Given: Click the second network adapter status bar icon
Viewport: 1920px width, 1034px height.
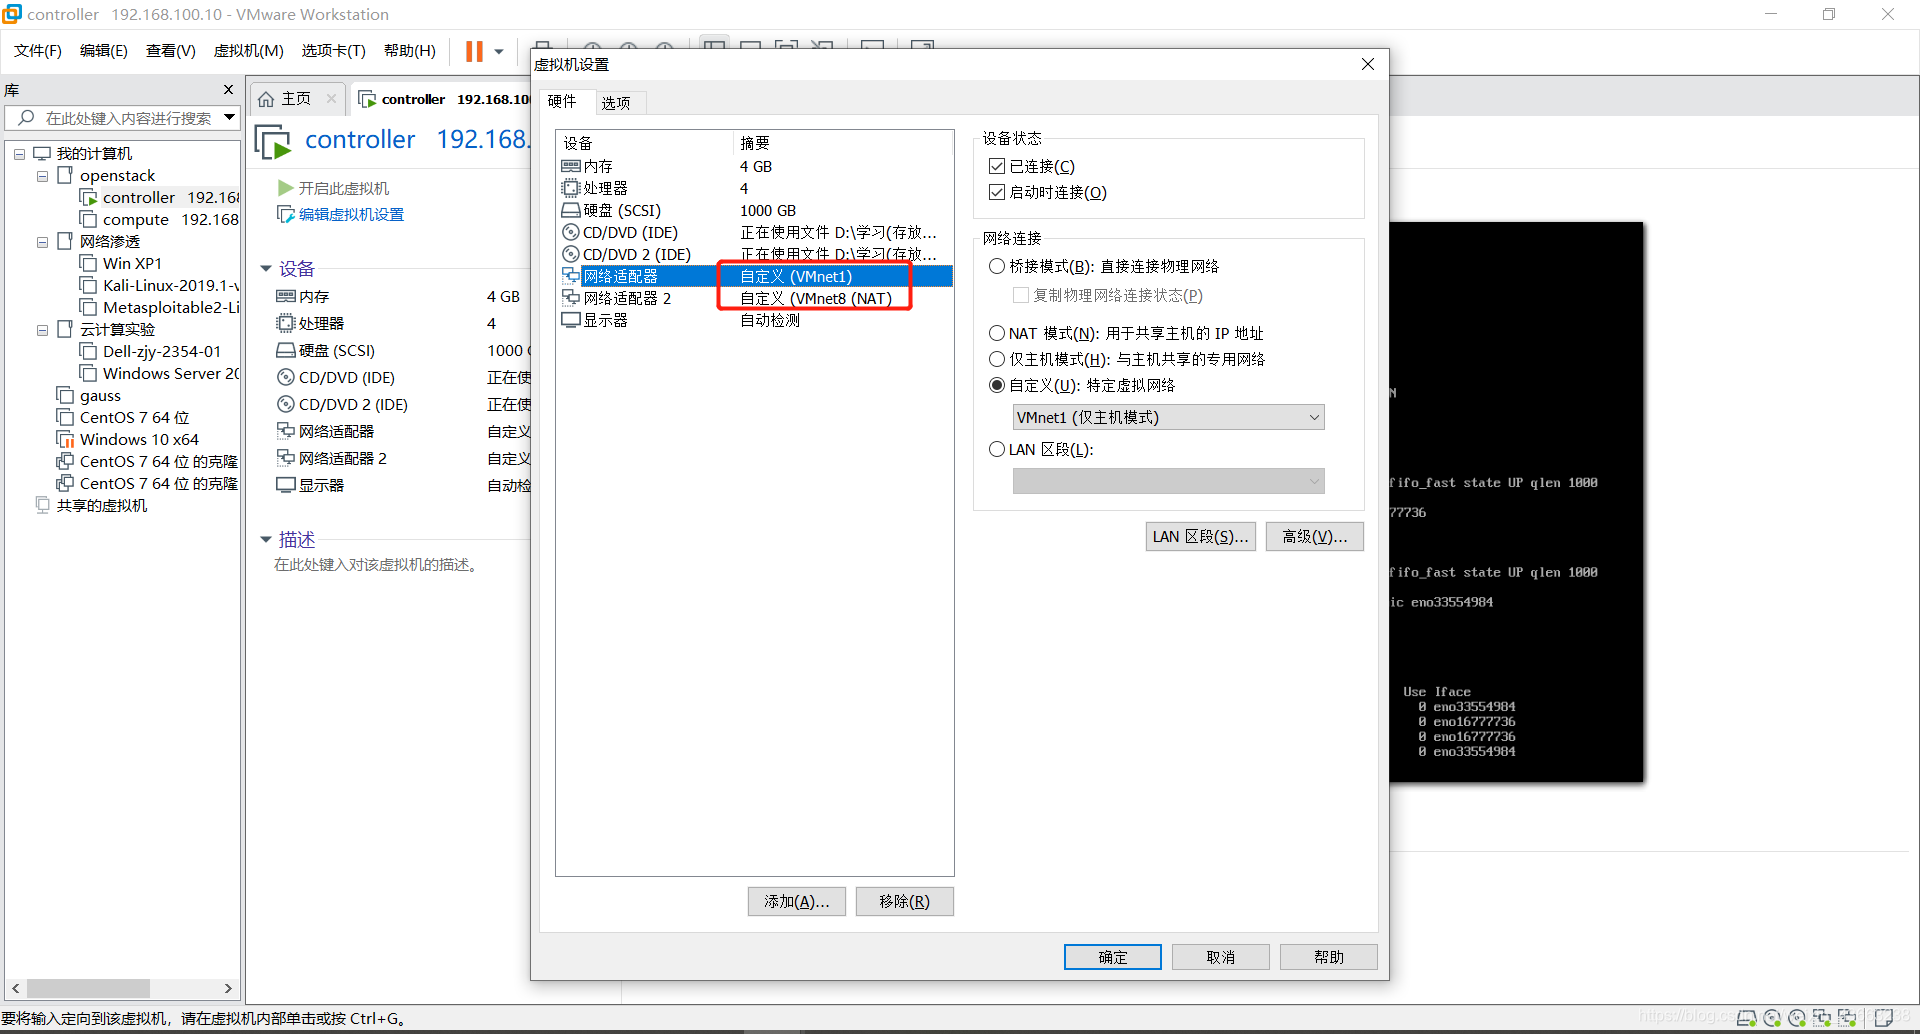Looking at the screenshot, I should coord(1847,1018).
